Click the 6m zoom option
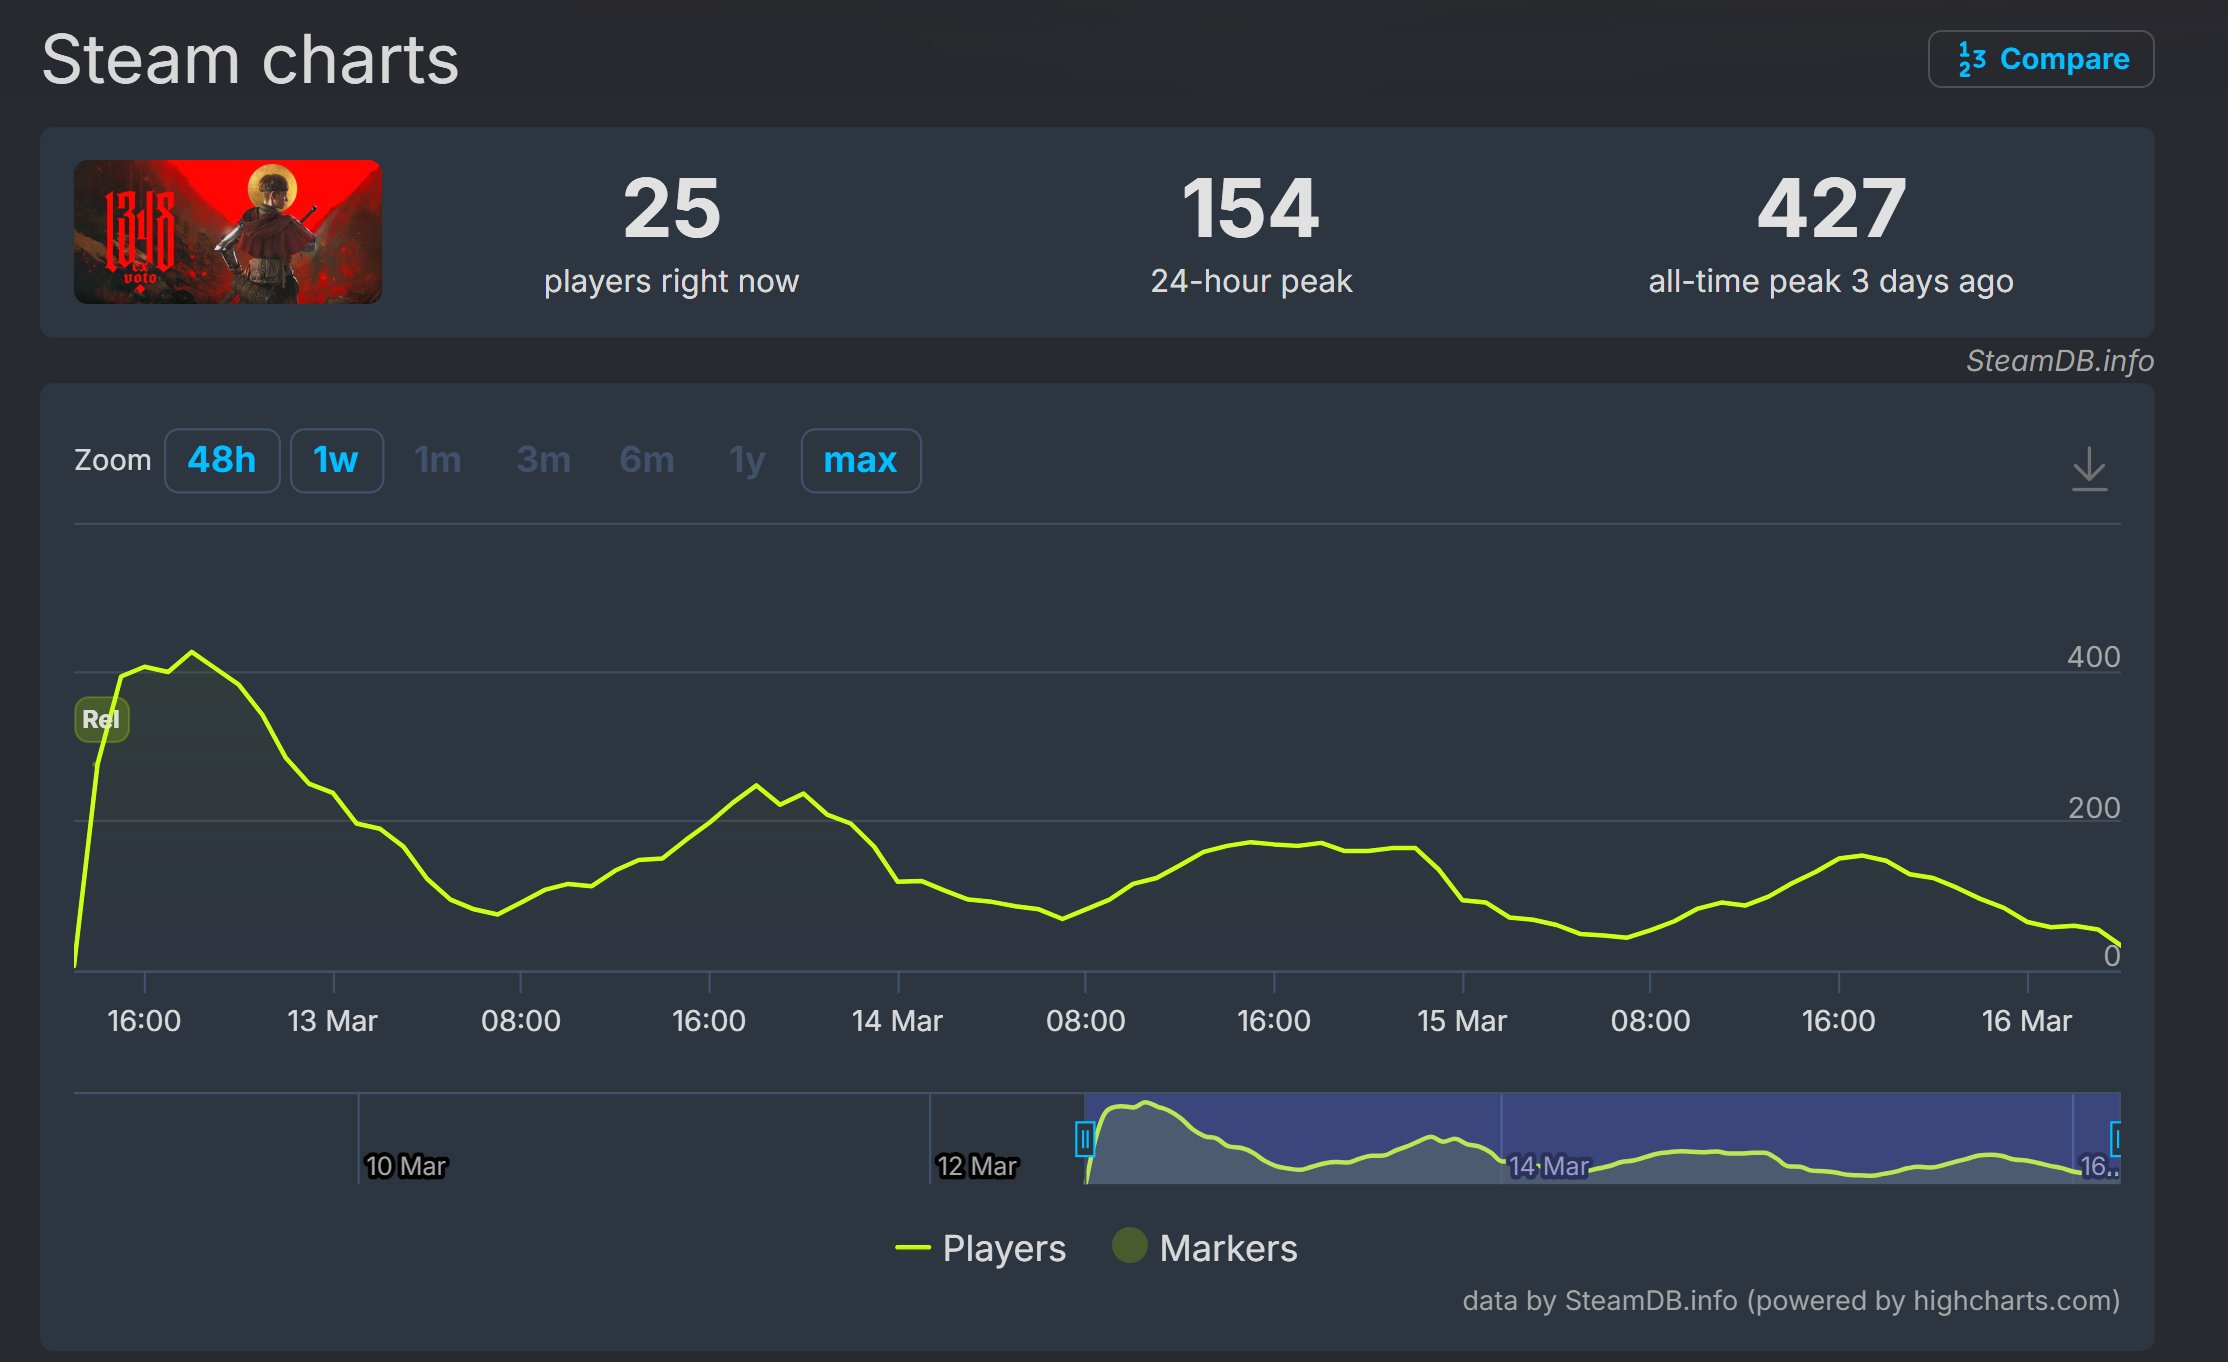 pos(647,460)
